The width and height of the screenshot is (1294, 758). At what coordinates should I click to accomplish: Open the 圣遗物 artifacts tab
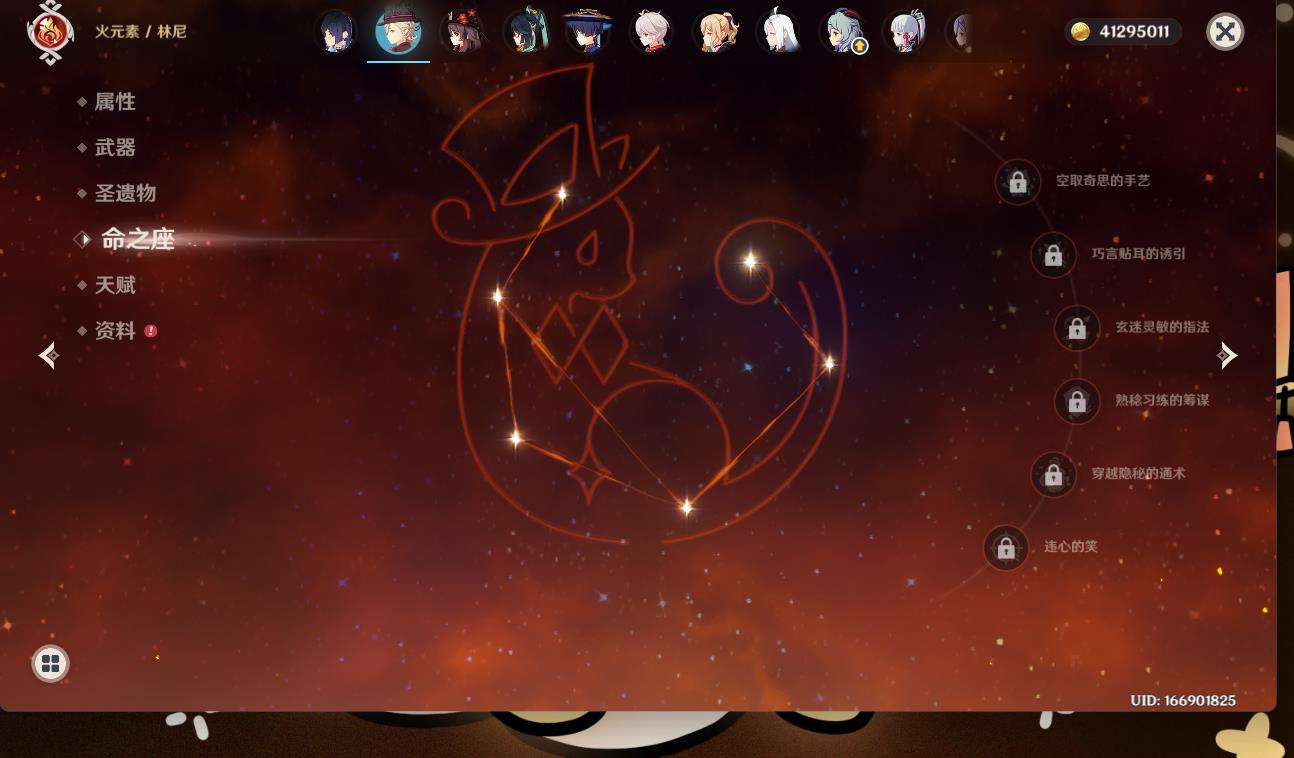coord(125,194)
